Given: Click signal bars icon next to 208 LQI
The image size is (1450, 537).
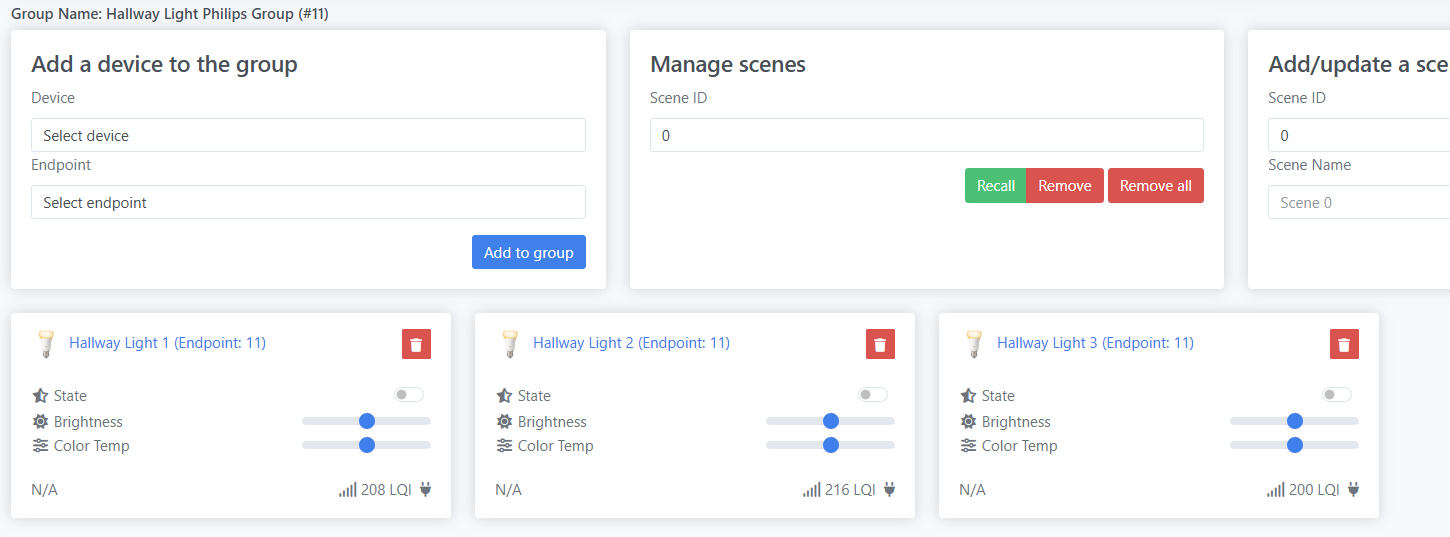Looking at the screenshot, I should pos(348,490).
